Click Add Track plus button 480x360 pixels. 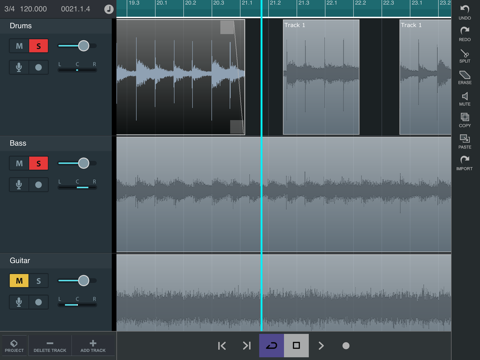pyautogui.click(x=93, y=346)
